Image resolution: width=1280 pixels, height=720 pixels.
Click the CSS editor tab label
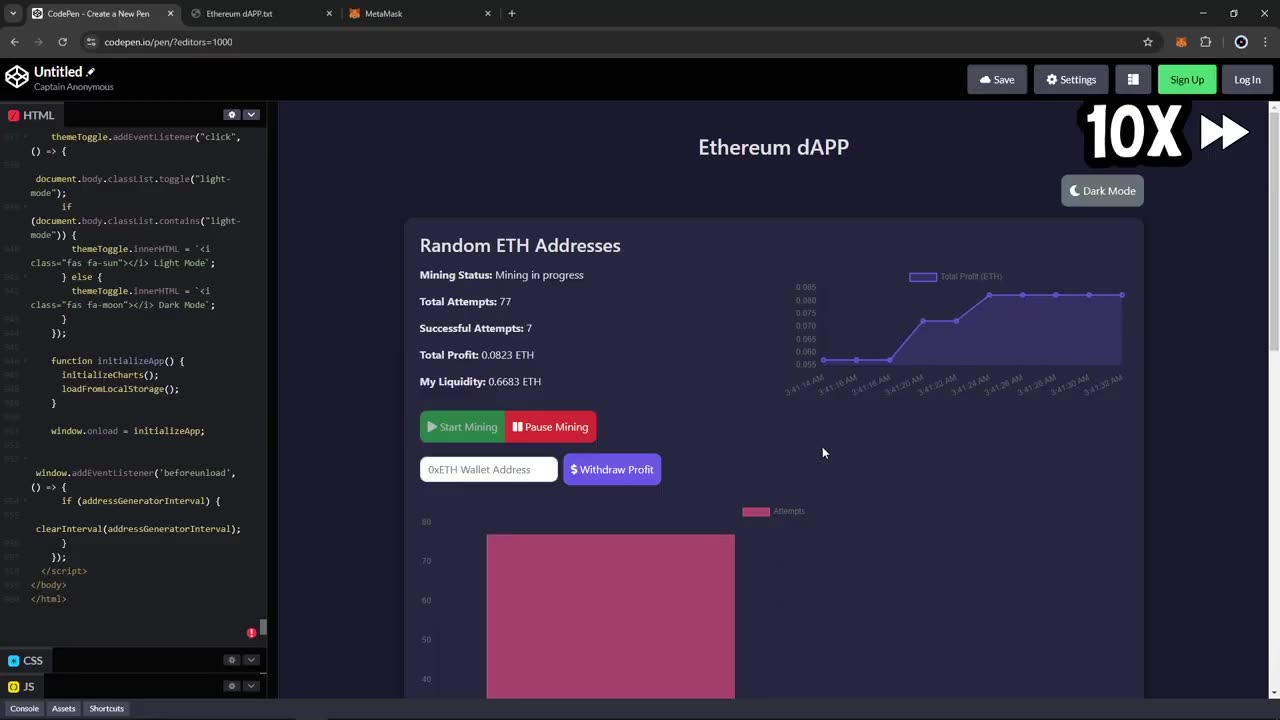26,660
